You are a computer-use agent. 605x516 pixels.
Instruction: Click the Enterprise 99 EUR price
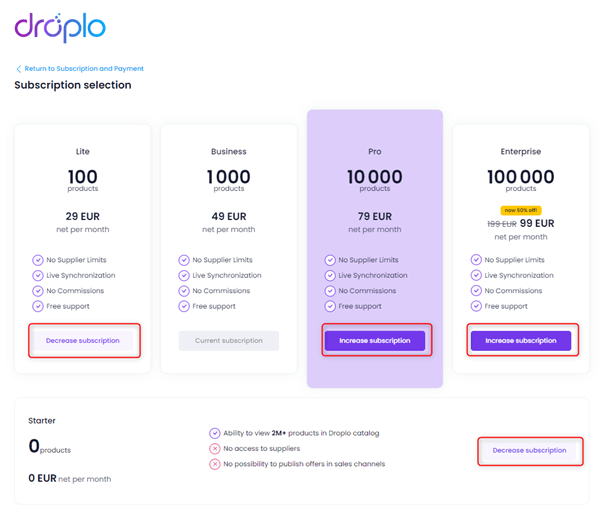coord(537,223)
